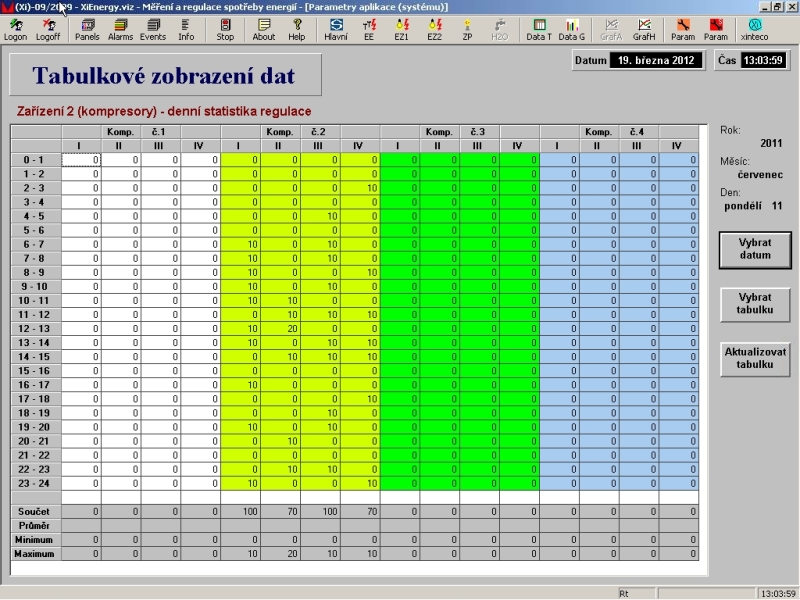
Task: Click the Zařízení 2 (kompresory) subtitle
Action: point(164,111)
